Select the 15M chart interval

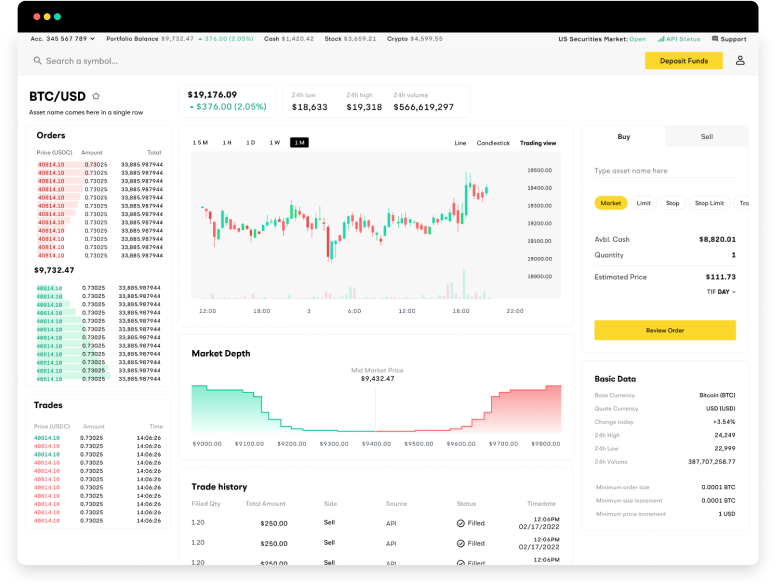tap(200, 143)
